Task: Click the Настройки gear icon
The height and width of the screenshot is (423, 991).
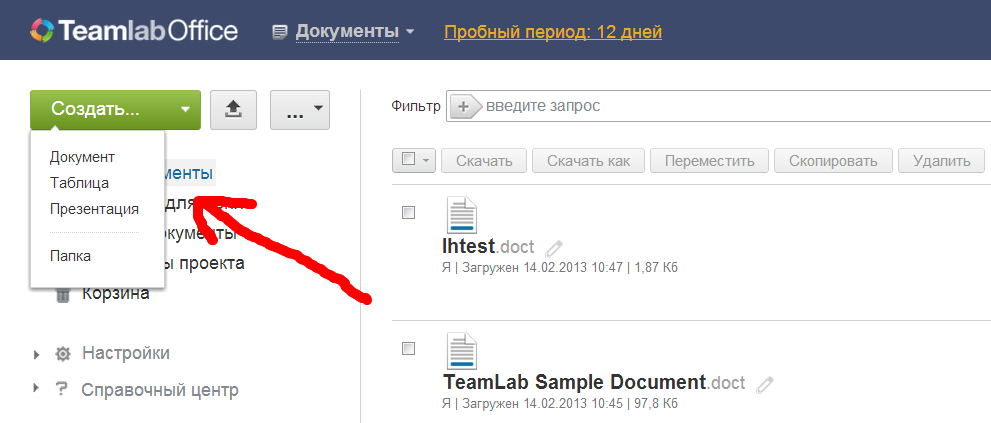Action: click(x=63, y=353)
